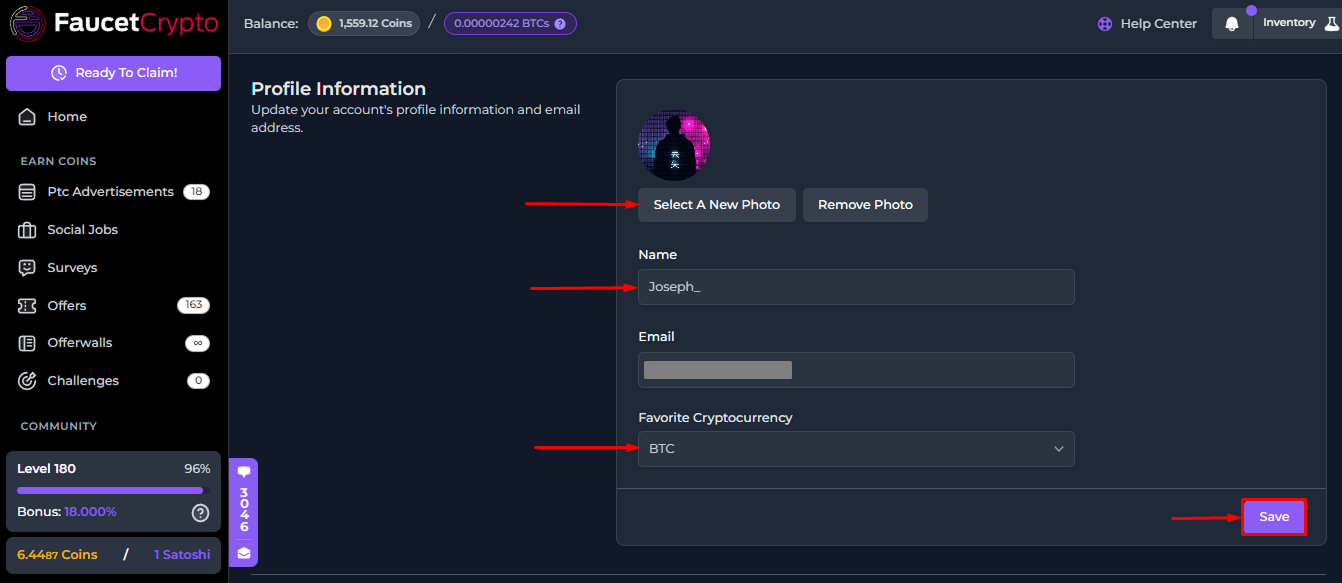The image size is (1342, 583).
Task: Click the Surveys smiley chat icon
Action: (x=27, y=268)
